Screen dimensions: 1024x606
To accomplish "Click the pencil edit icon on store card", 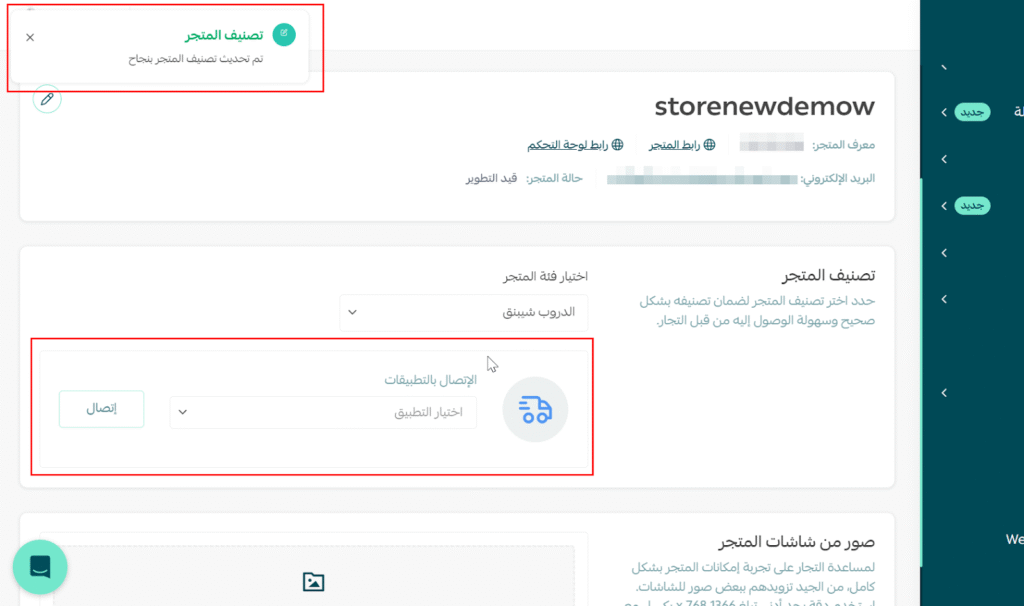I will tap(47, 99).
